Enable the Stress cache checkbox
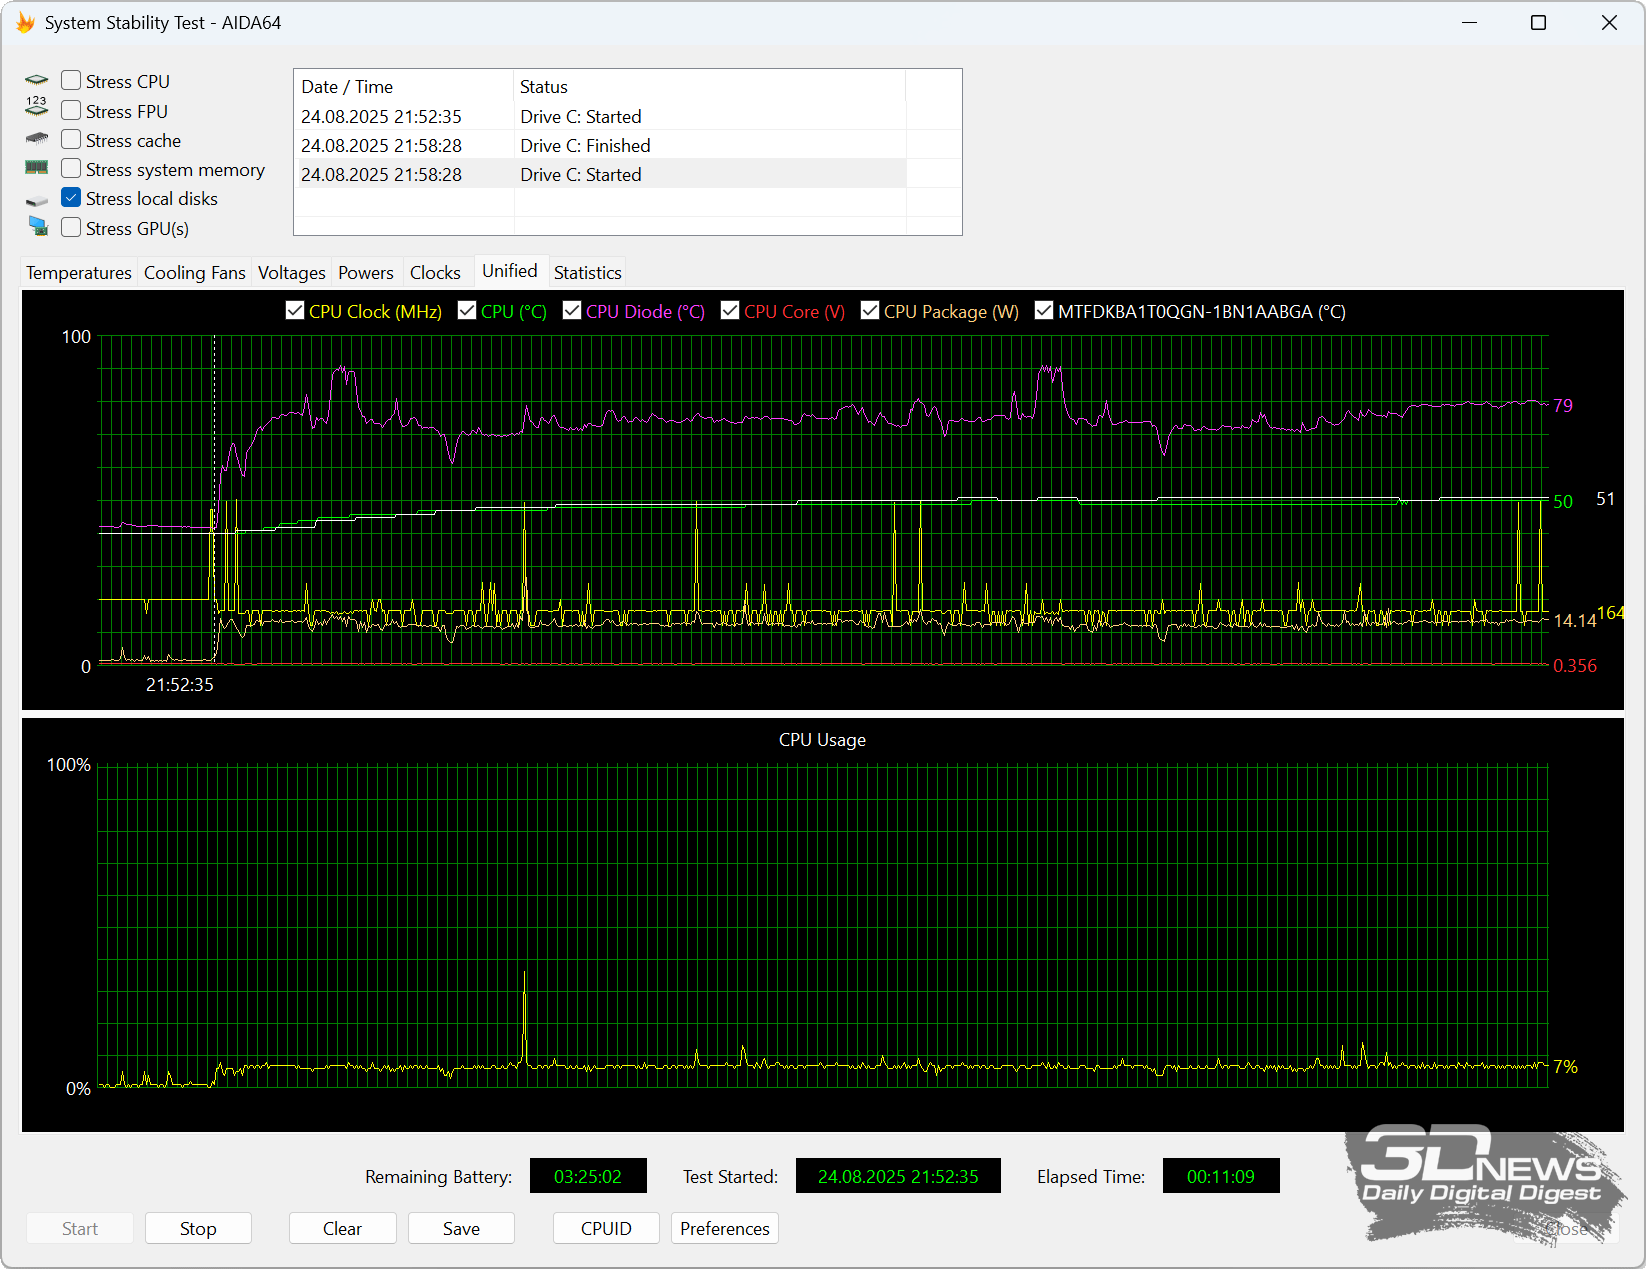Screen dimensions: 1646x1269 tap(71, 139)
